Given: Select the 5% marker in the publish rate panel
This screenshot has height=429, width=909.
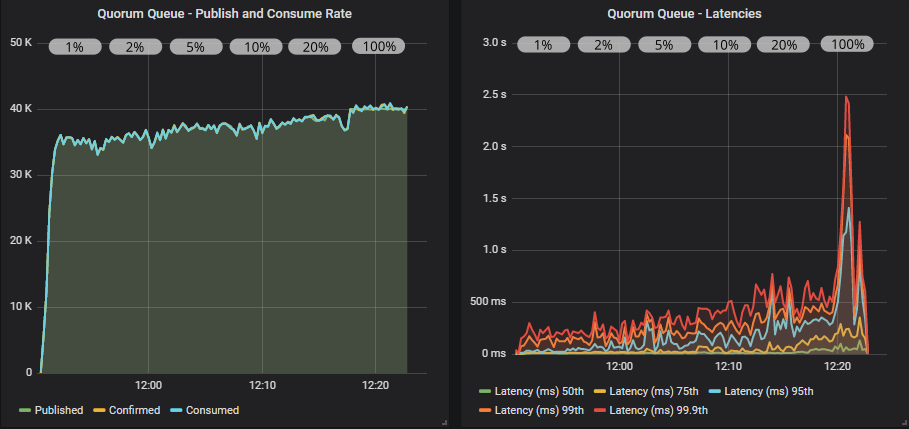Looking at the screenshot, I should 195,47.
